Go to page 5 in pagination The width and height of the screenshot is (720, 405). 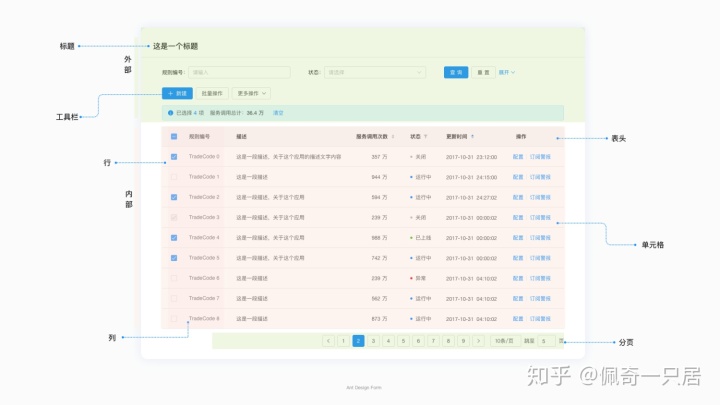point(403,341)
